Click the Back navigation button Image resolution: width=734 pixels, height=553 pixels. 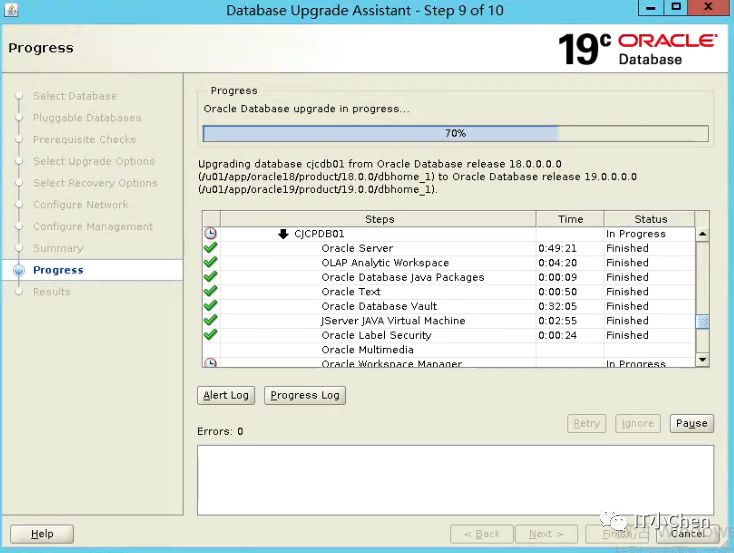click(x=482, y=534)
